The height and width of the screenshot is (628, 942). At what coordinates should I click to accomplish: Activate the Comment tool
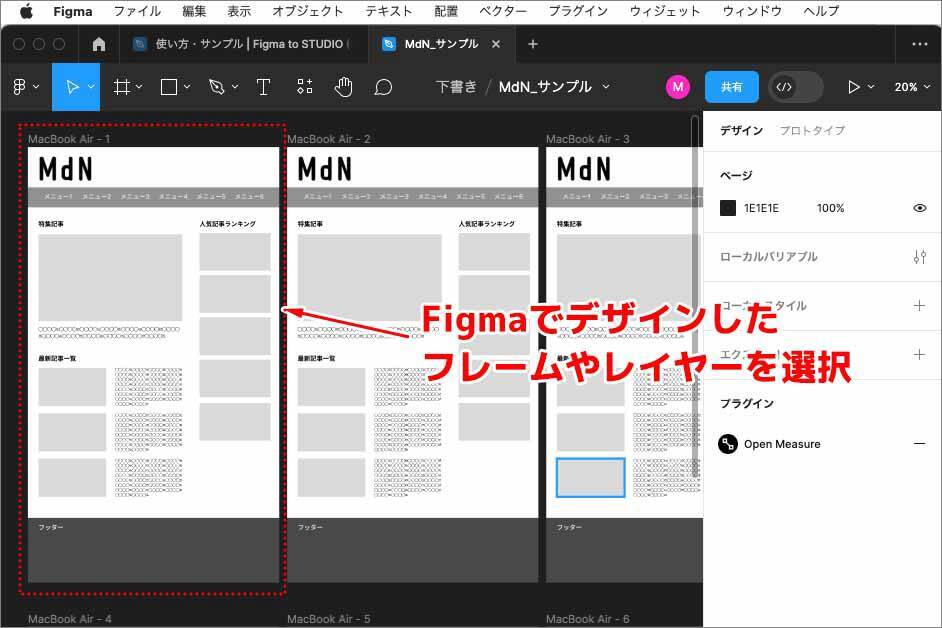(x=383, y=87)
